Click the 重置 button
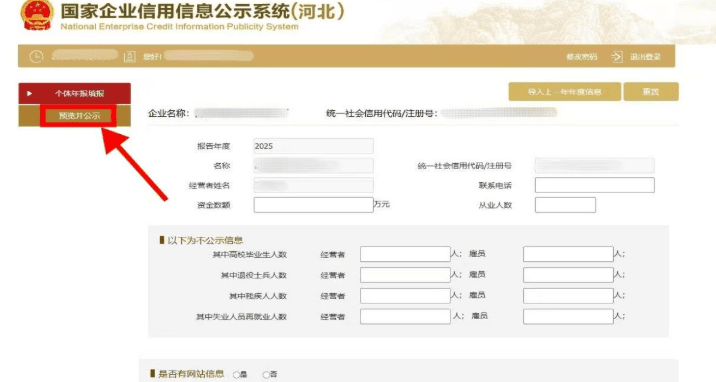Screen dimensions: 716x382 [651, 92]
